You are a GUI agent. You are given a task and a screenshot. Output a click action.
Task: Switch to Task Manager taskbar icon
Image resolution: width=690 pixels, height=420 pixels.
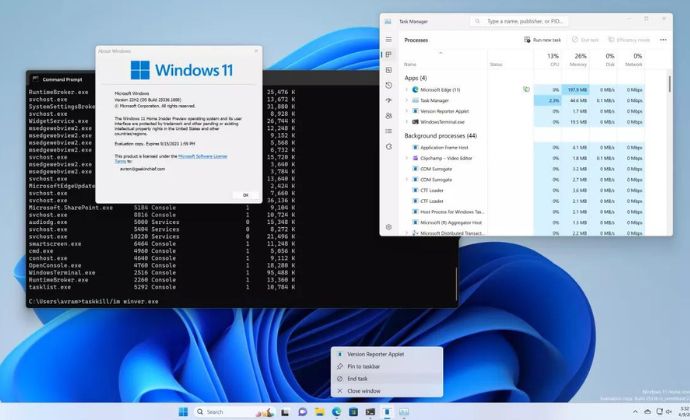[x=404, y=412]
